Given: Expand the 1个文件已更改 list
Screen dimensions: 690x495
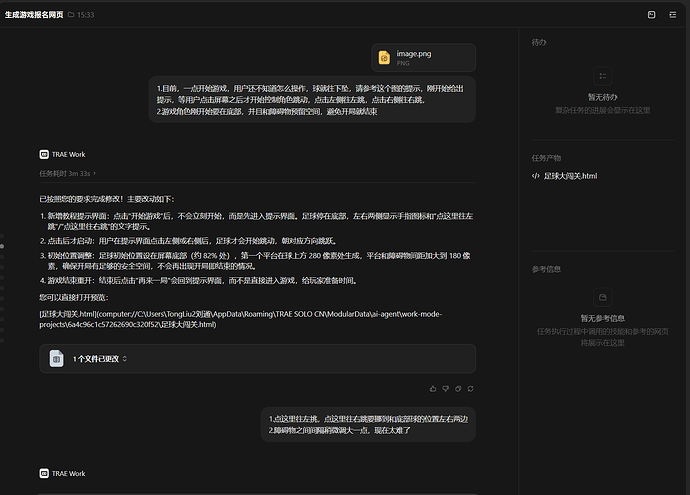Looking at the screenshot, I should [x=100, y=359].
